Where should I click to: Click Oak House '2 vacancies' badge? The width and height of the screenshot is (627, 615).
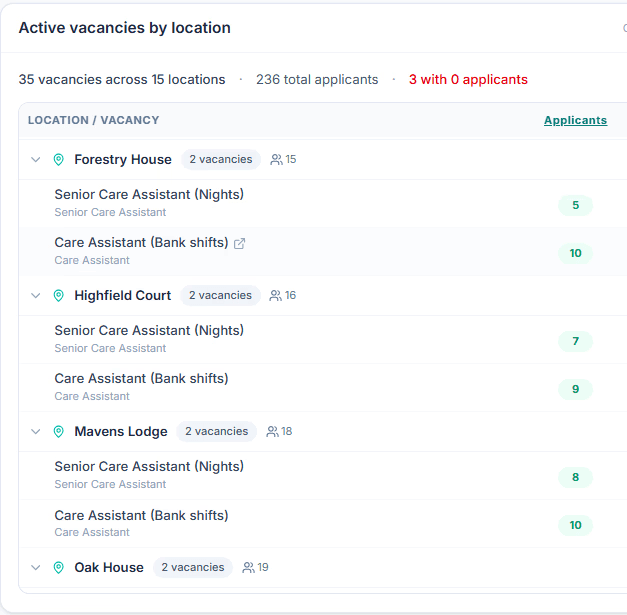click(x=193, y=567)
